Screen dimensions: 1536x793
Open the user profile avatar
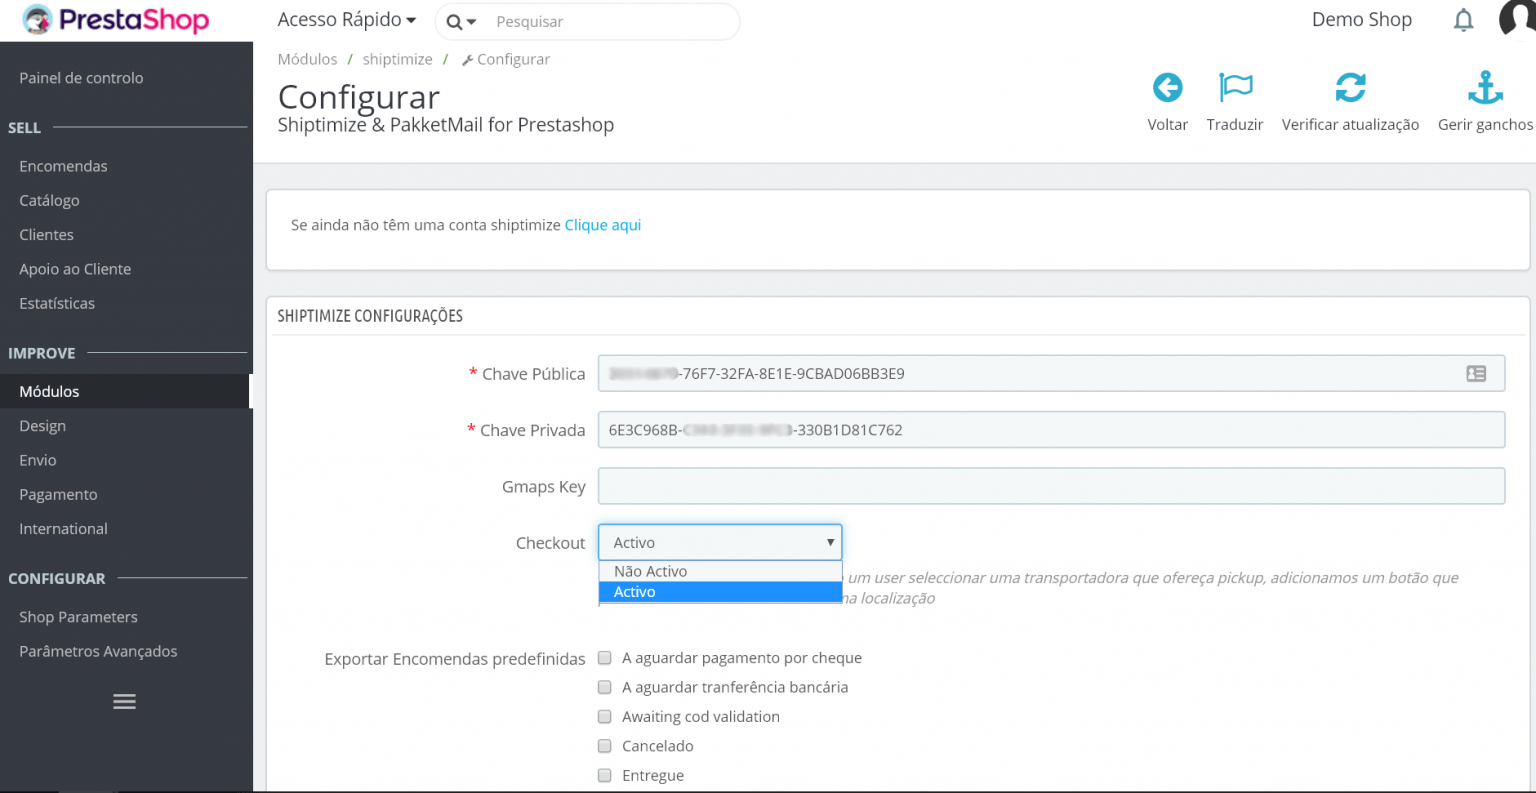point(1518,18)
